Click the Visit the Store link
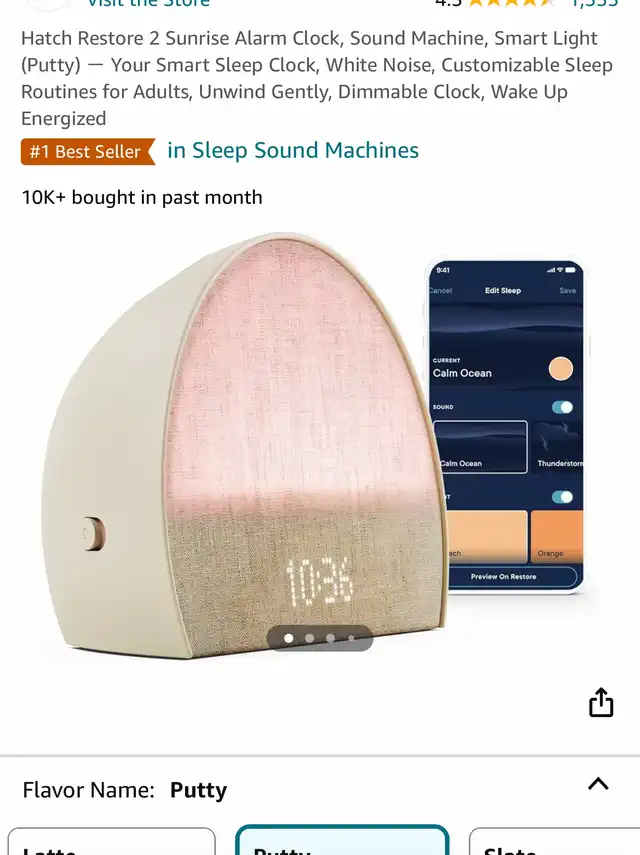Image resolution: width=640 pixels, height=855 pixels. [x=149, y=3]
